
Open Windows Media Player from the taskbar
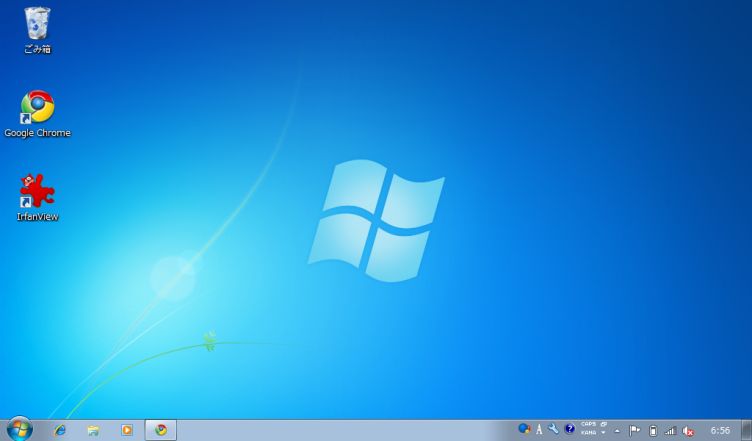[127, 430]
